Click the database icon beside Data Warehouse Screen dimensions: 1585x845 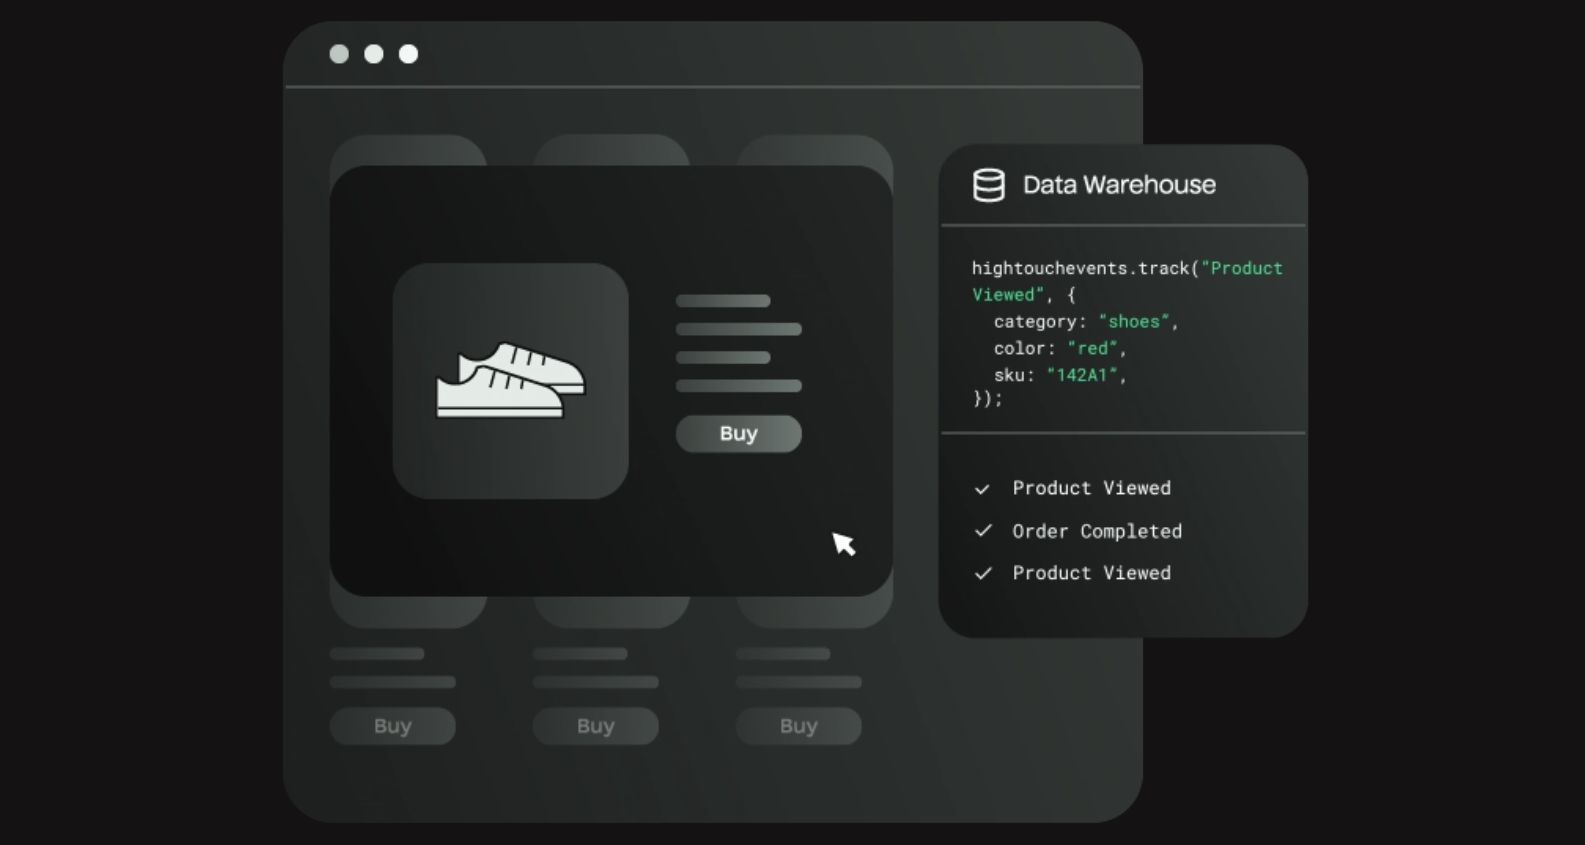[989, 185]
